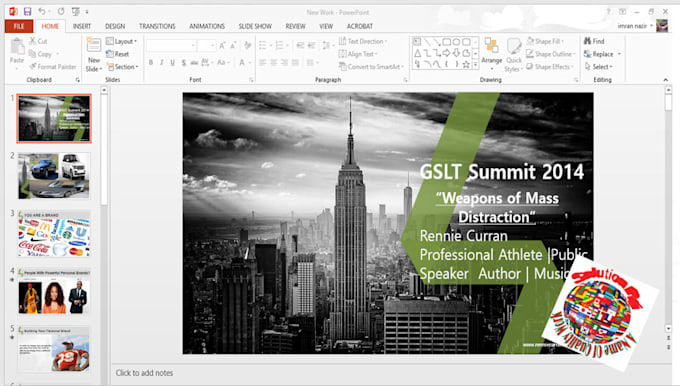
Task: Switch to the DESIGN tab
Action: pos(115,26)
